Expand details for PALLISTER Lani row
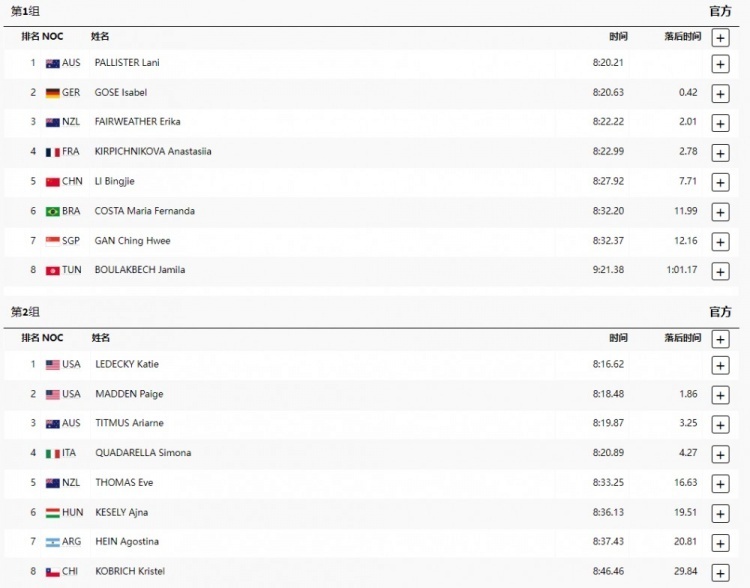 (x=720, y=64)
